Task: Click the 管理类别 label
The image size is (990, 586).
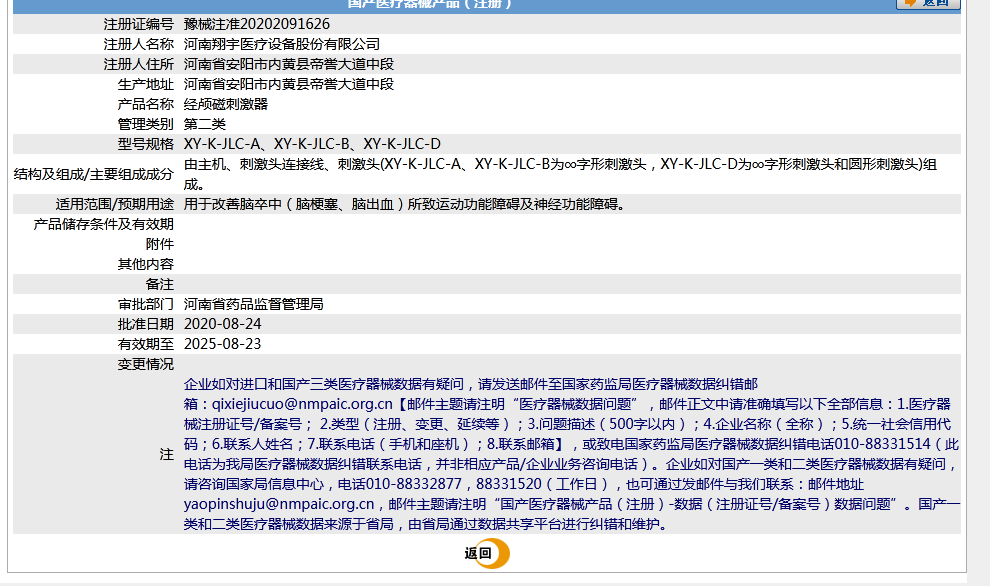Action: coord(145,124)
